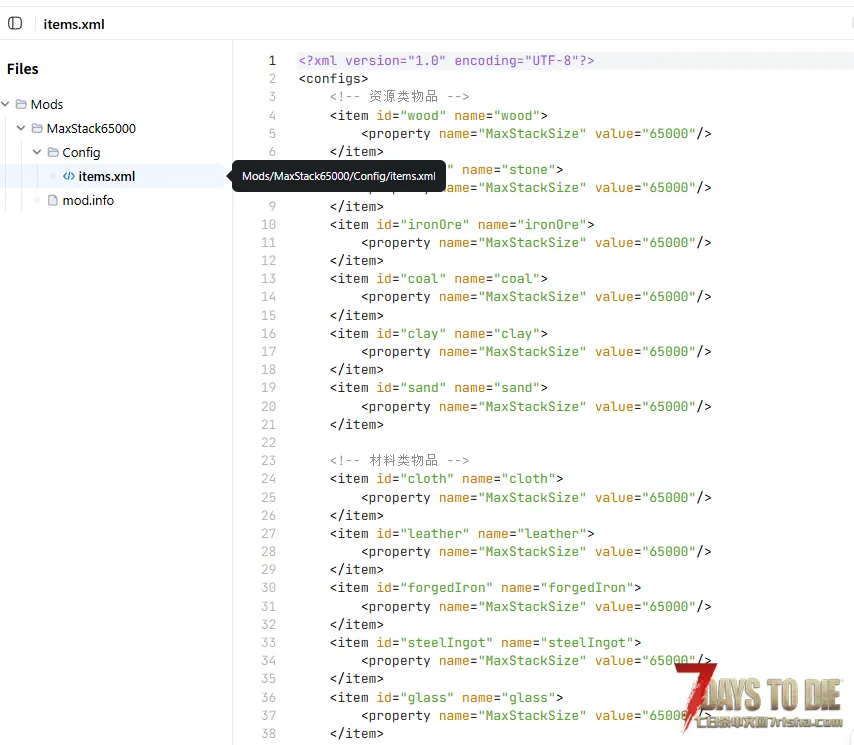Select the MaxStack65000 folder name

(91, 128)
